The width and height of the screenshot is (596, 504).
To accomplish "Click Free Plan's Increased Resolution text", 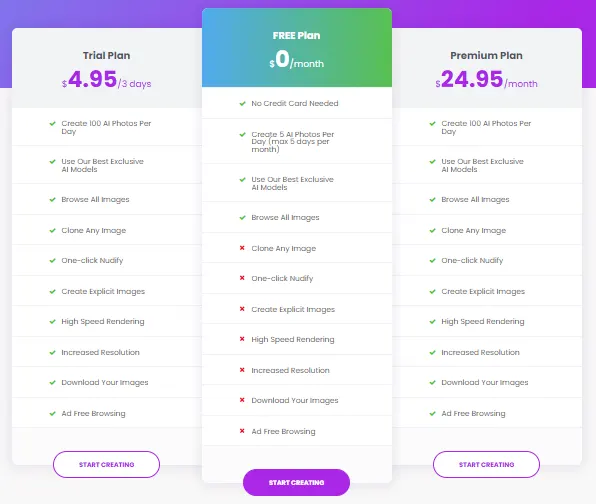I will tap(290, 370).
